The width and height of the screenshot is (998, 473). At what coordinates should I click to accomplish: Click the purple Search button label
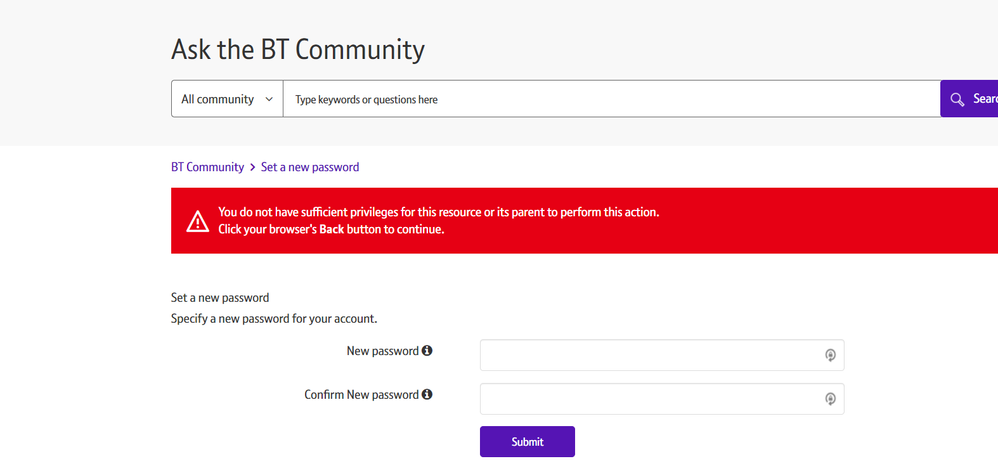[x=984, y=99]
